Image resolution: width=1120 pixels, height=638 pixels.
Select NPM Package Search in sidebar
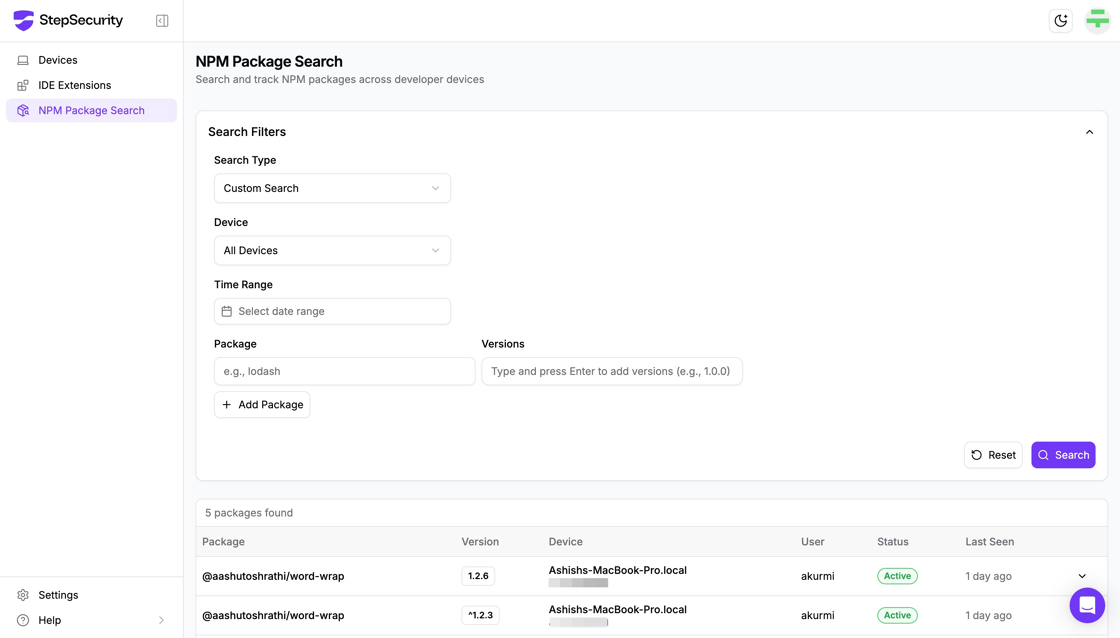pyautogui.click(x=91, y=110)
